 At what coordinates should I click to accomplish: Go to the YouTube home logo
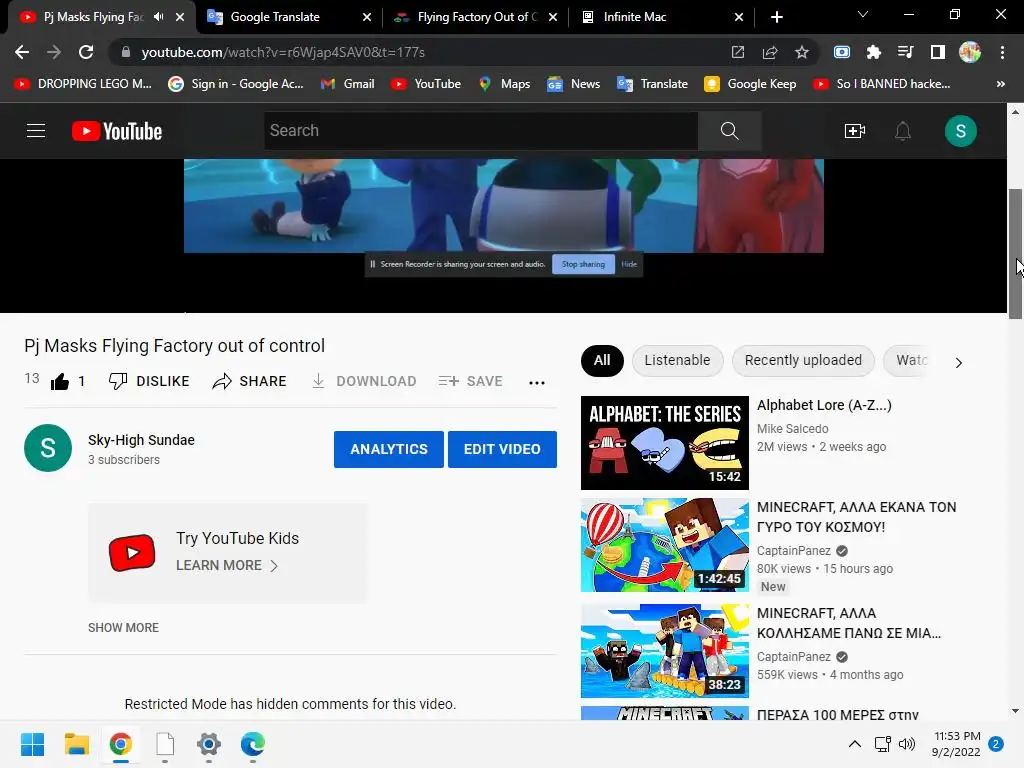click(117, 131)
